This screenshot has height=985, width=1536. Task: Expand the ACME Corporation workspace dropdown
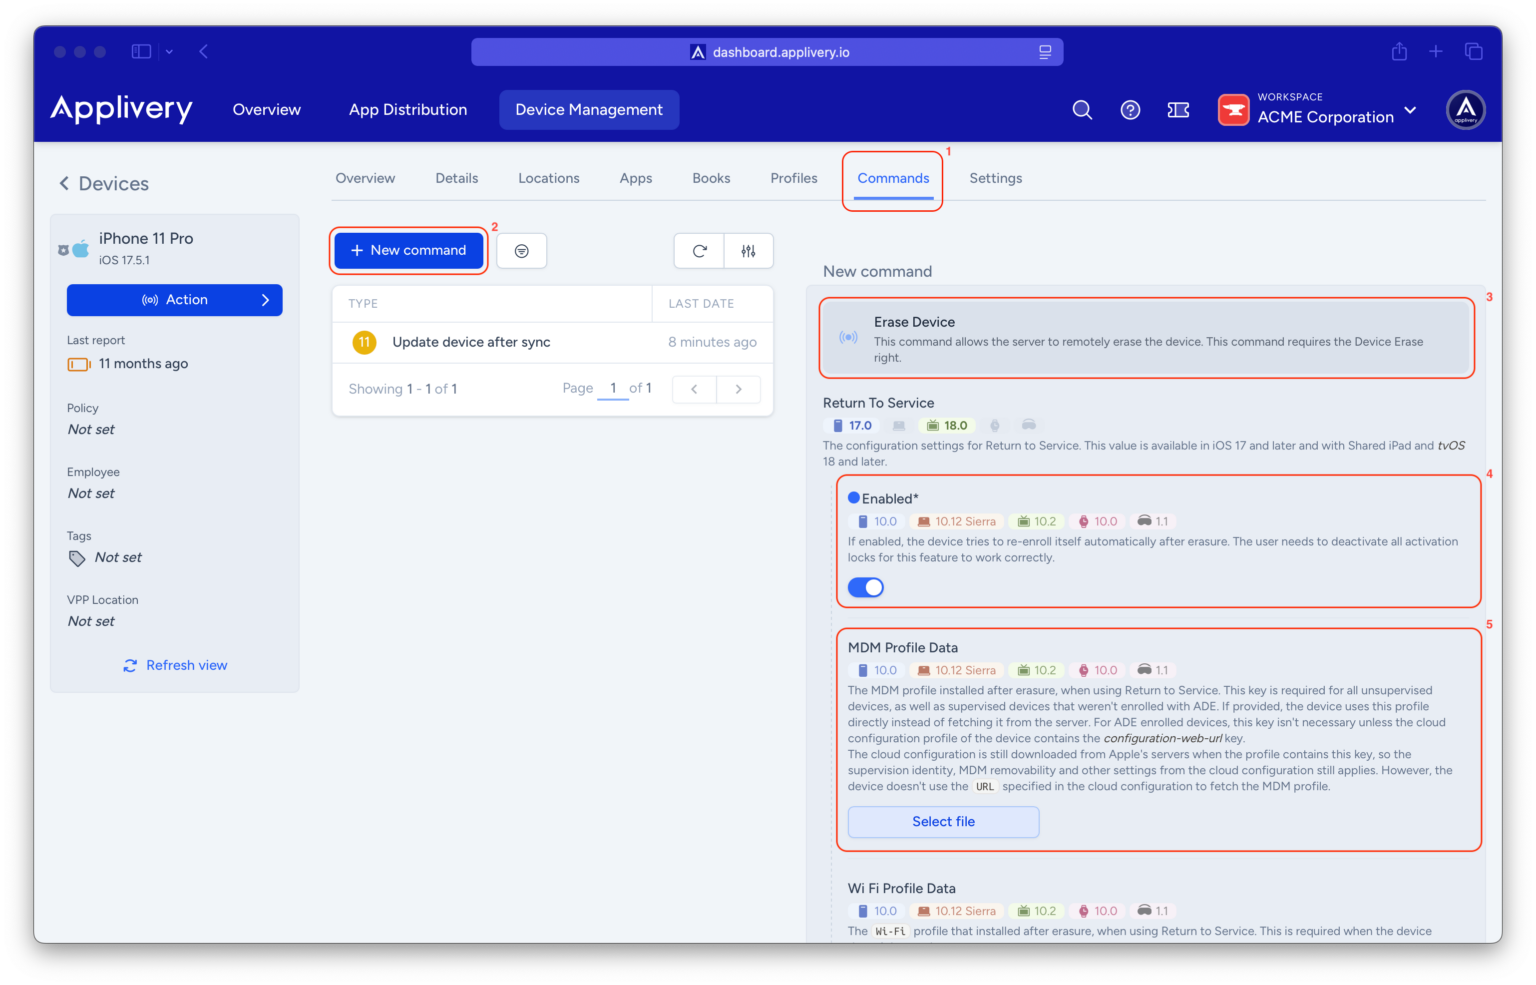(x=1410, y=110)
